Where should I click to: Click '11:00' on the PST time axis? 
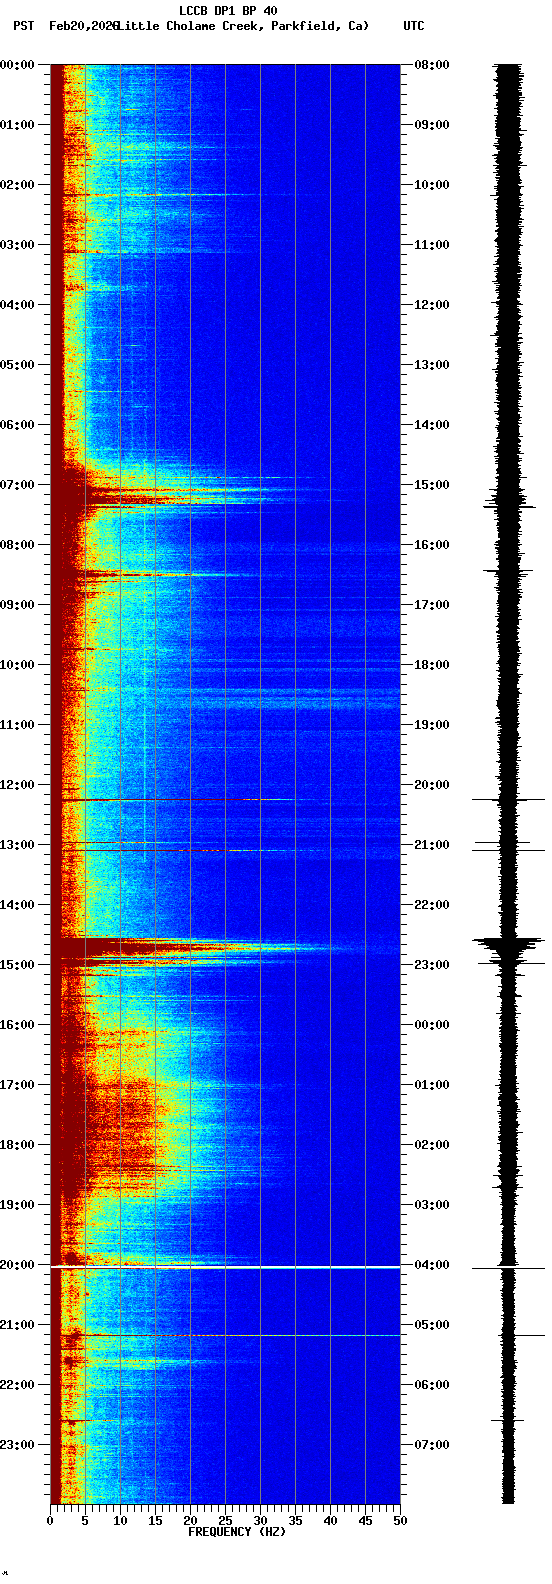pyautogui.click(x=18, y=725)
